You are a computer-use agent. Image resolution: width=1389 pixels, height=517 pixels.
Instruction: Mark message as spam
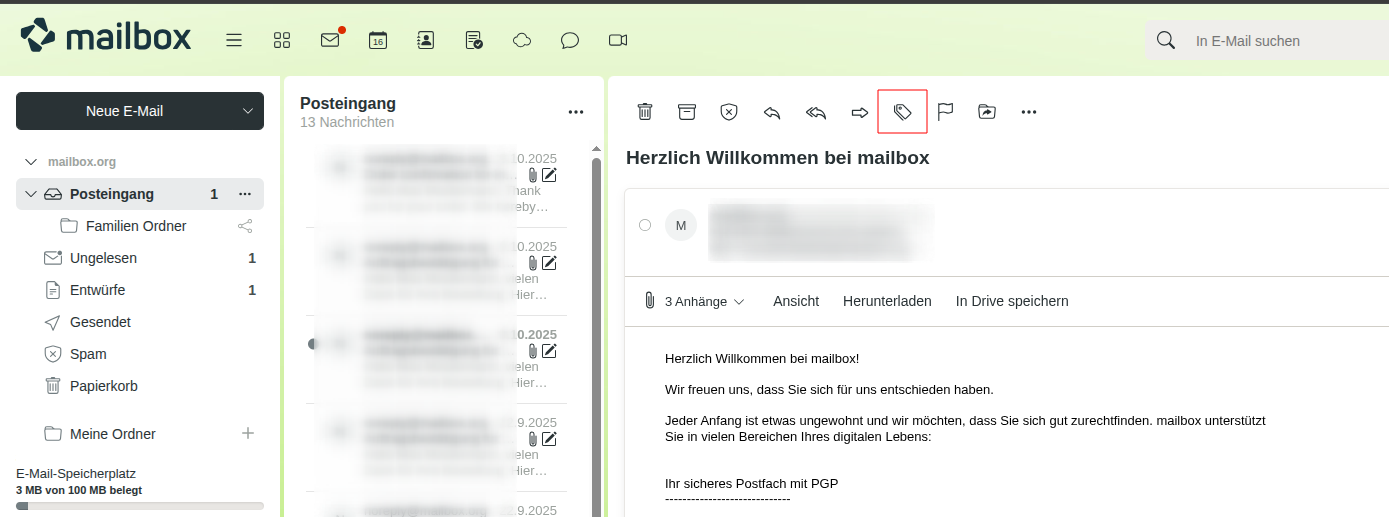(x=729, y=112)
